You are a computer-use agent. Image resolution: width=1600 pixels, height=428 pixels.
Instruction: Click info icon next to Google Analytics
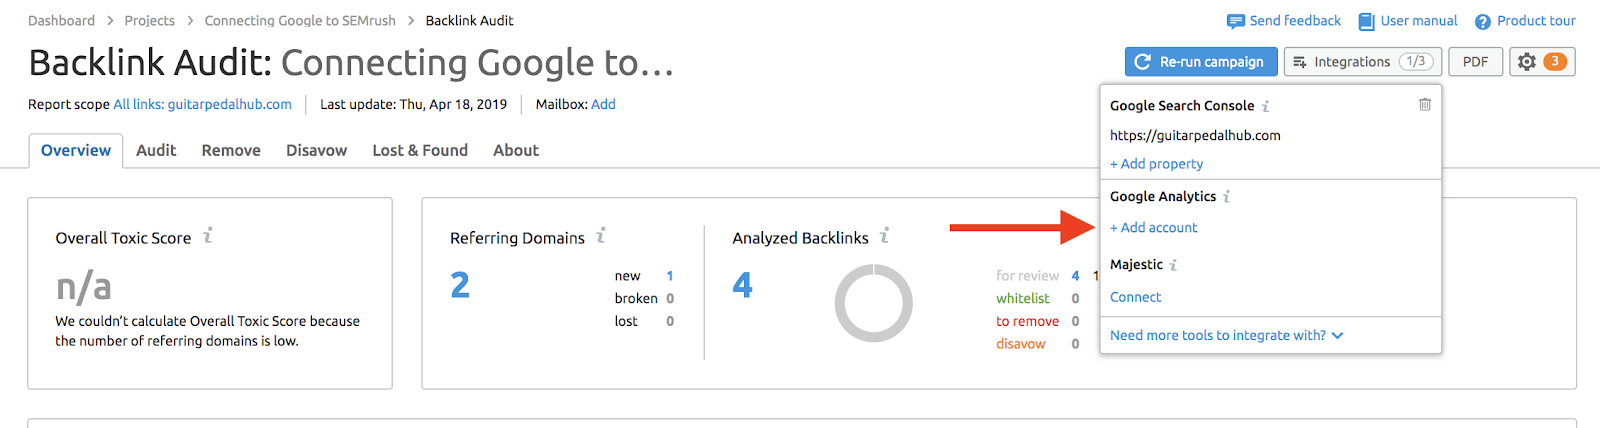[x=1227, y=197]
